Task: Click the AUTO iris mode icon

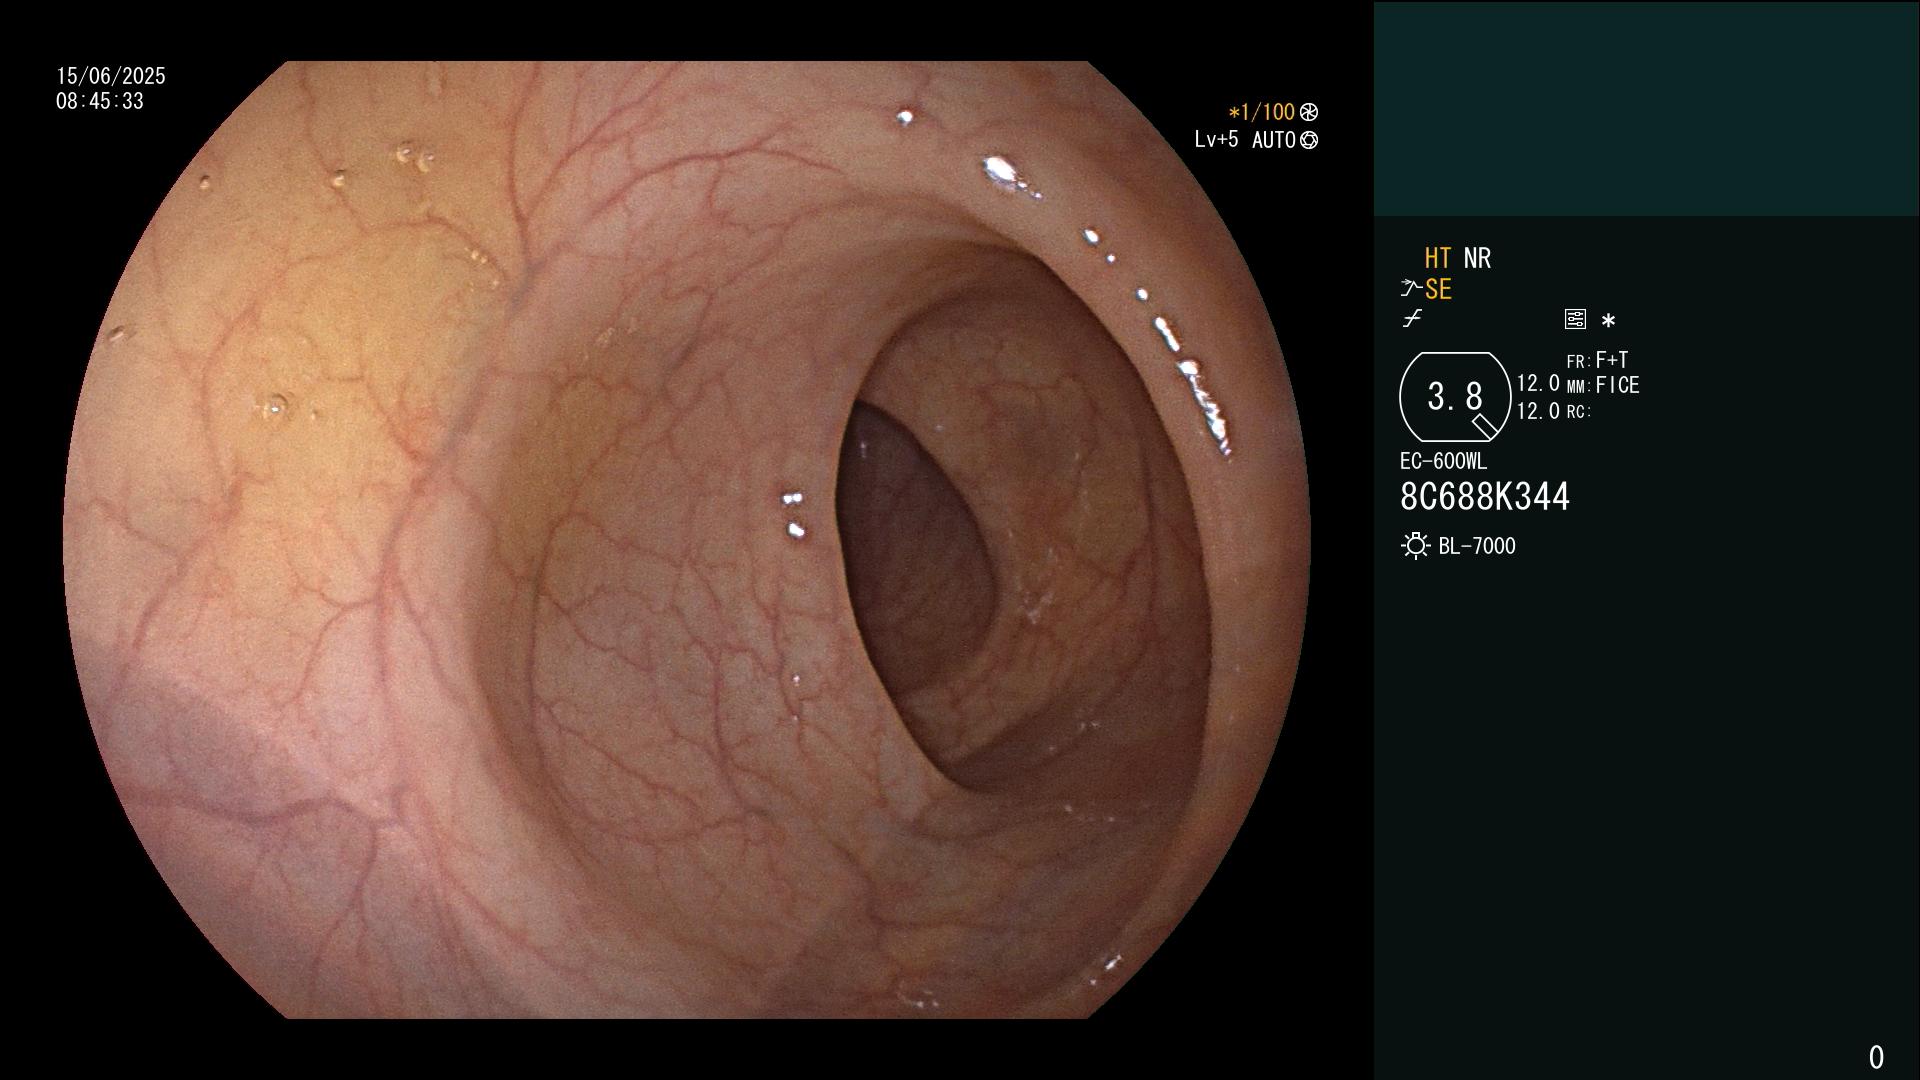Action: [x=1309, y=140]
